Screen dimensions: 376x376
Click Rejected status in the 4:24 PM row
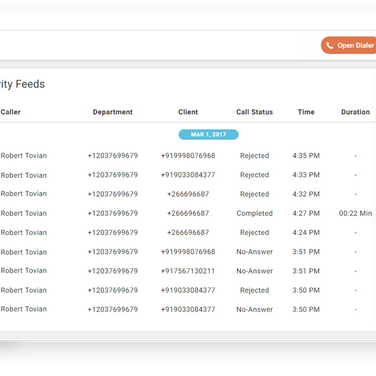(x=255, y=233)
